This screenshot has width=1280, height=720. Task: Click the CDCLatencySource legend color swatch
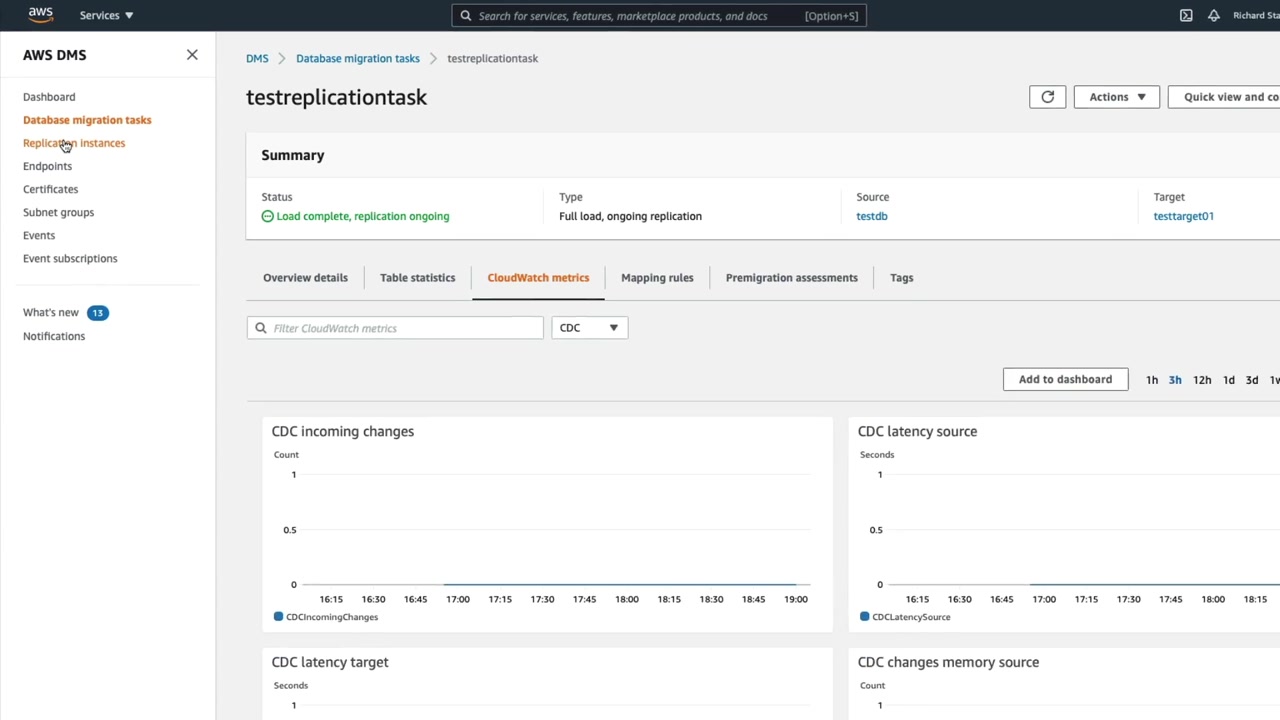(864, 617)
